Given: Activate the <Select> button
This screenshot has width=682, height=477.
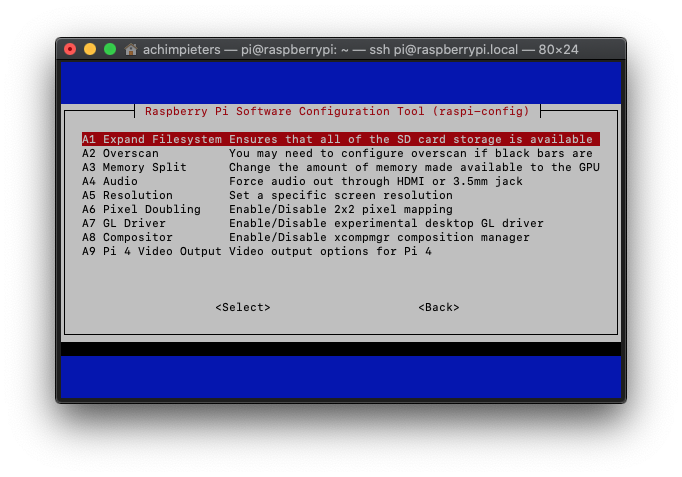Looking at the screenshot, I should pos(243,307).
